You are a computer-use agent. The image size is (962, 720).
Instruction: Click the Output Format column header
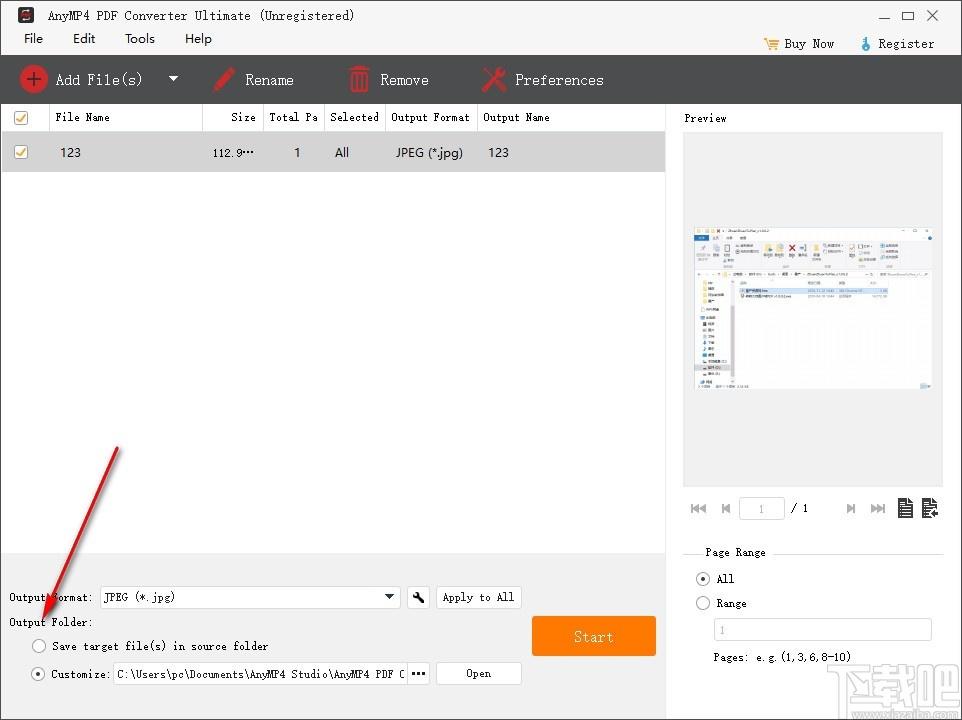click(x=430, y=117)
